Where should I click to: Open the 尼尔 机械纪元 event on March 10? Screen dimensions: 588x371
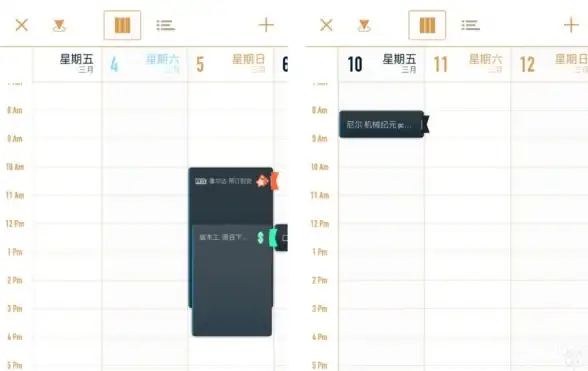click(x=381, y=124)
